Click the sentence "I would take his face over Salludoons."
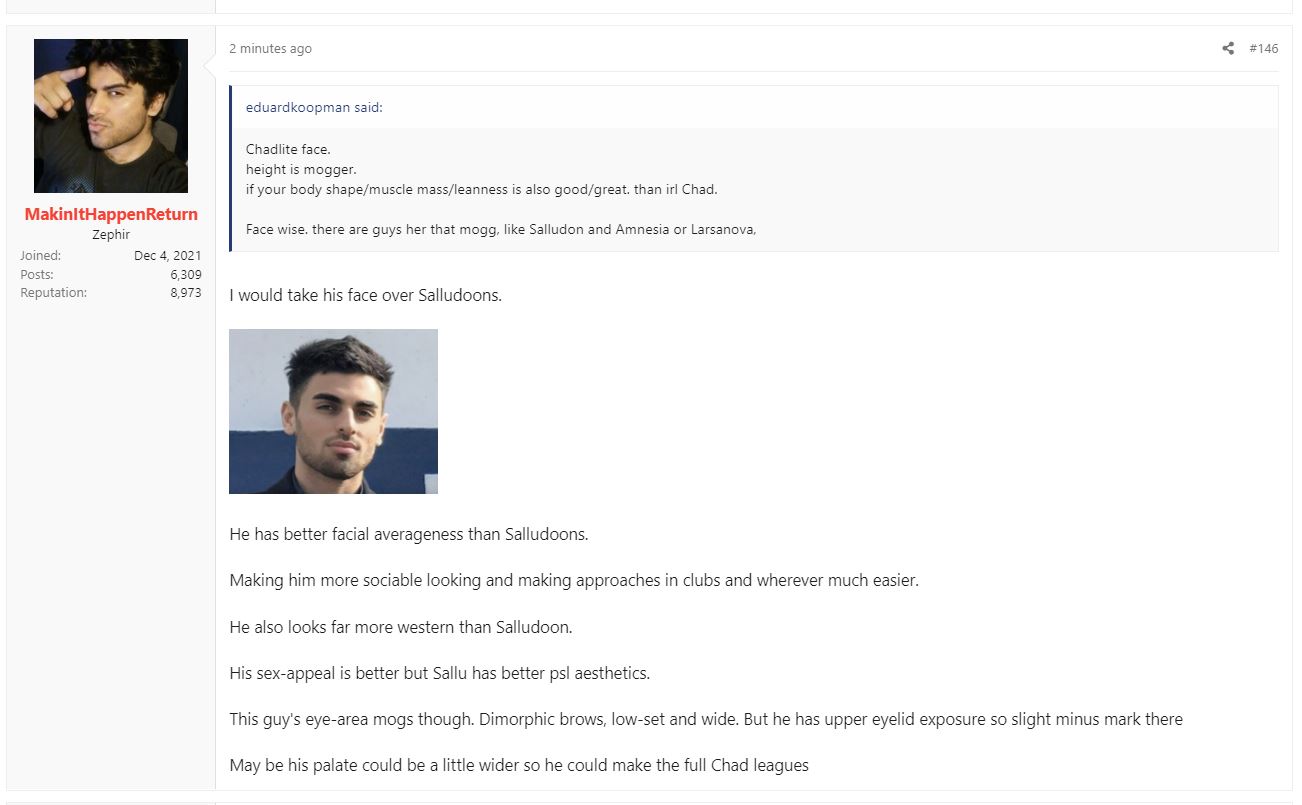 (366, 296)
